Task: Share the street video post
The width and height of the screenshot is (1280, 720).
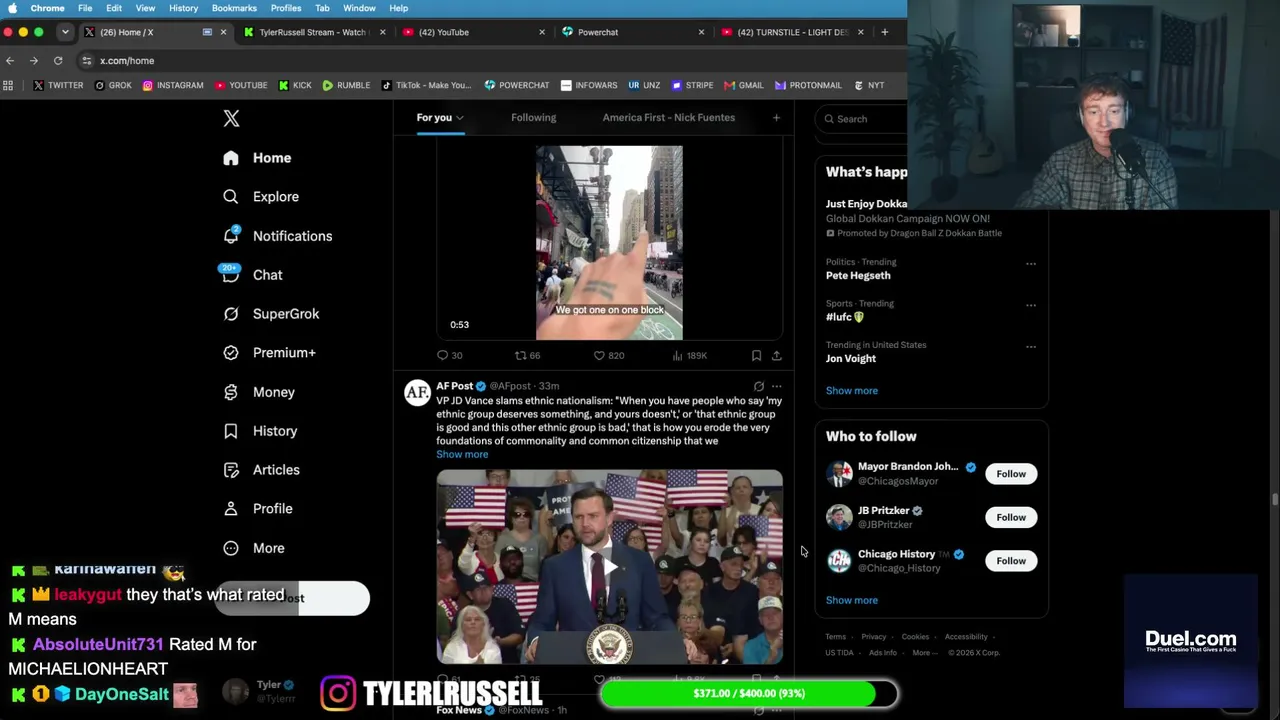Action: pyautogui.click(x=776, y=355)
